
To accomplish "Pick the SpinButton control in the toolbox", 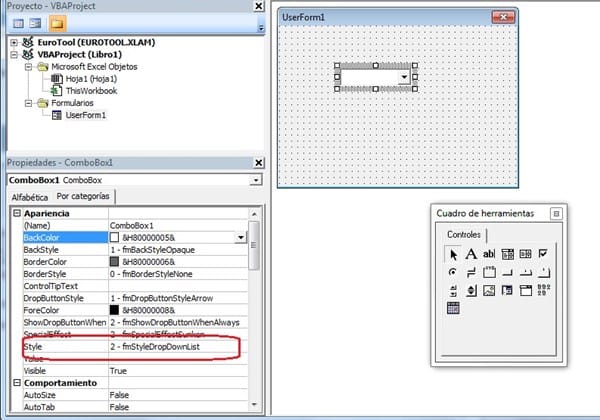I will coord(471,290).
